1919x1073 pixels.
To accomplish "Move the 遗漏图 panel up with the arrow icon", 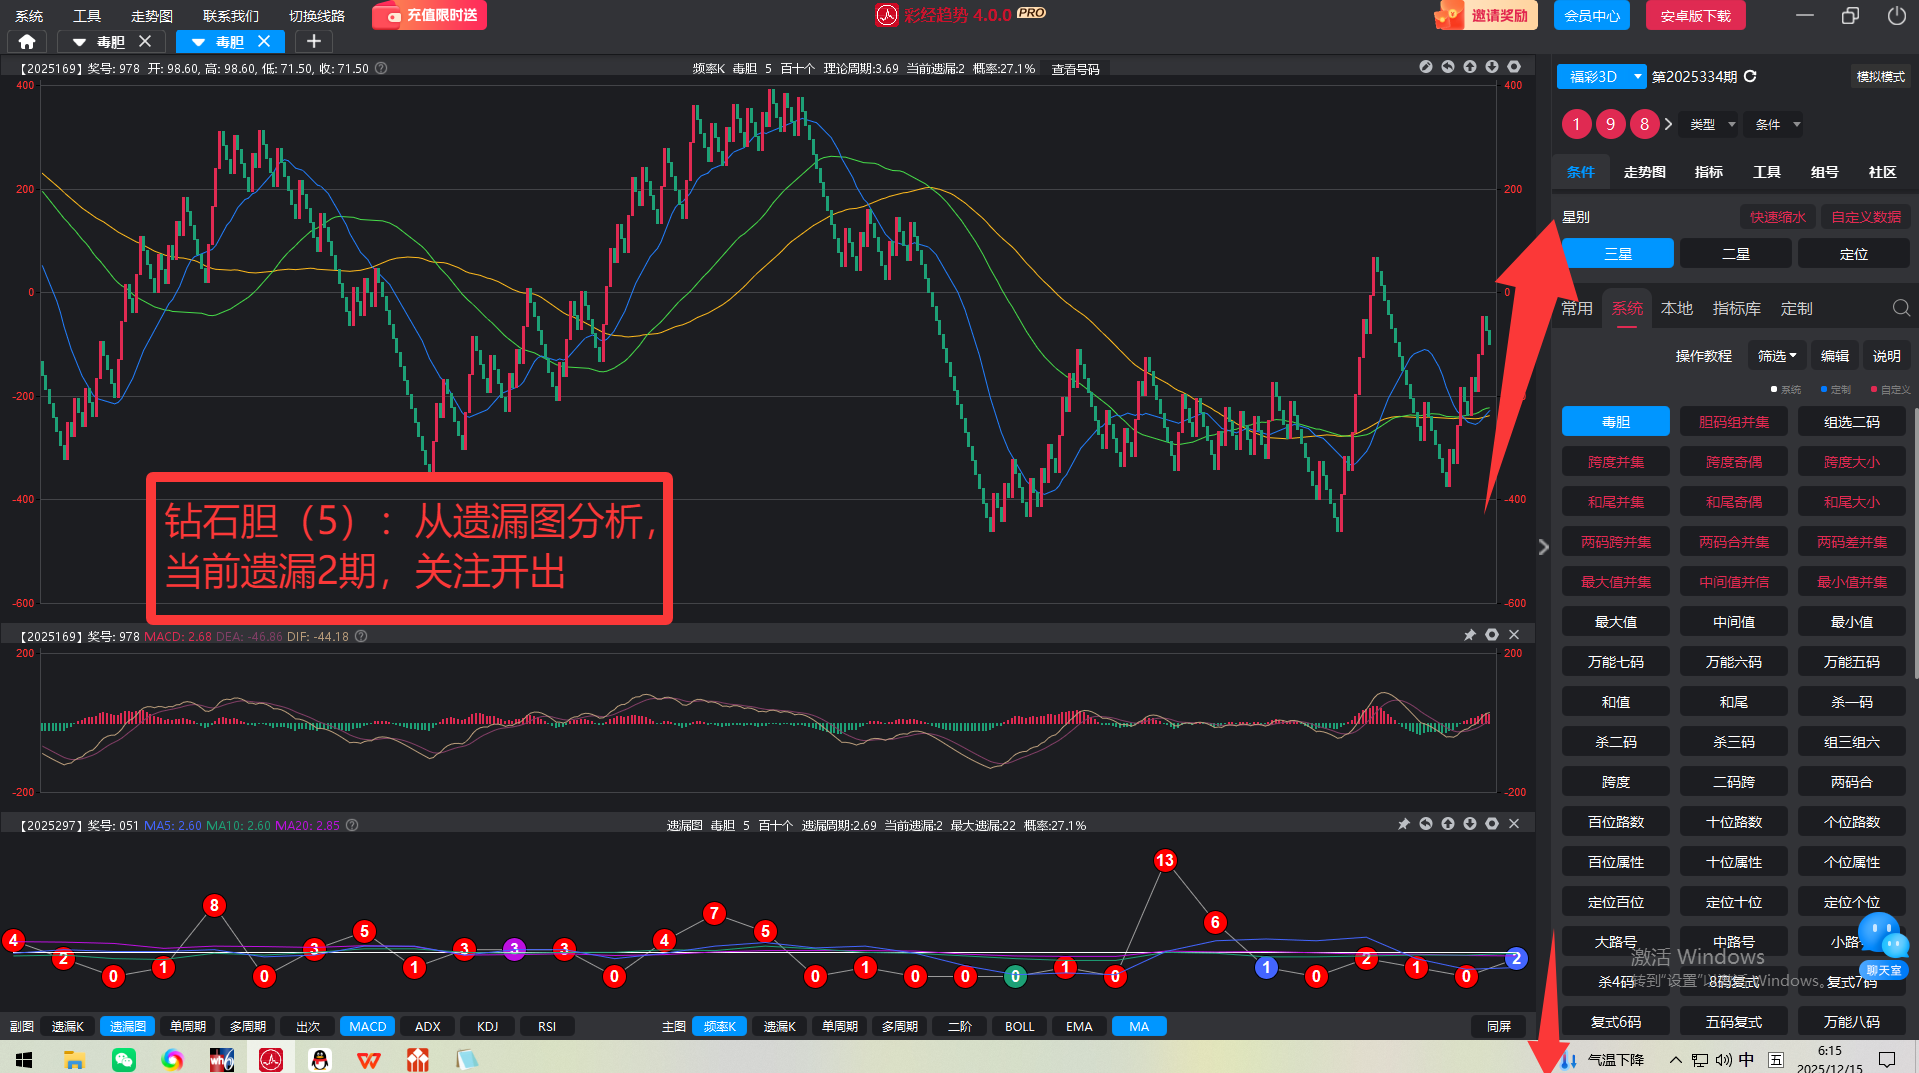I will click(x=1447, y=824).
